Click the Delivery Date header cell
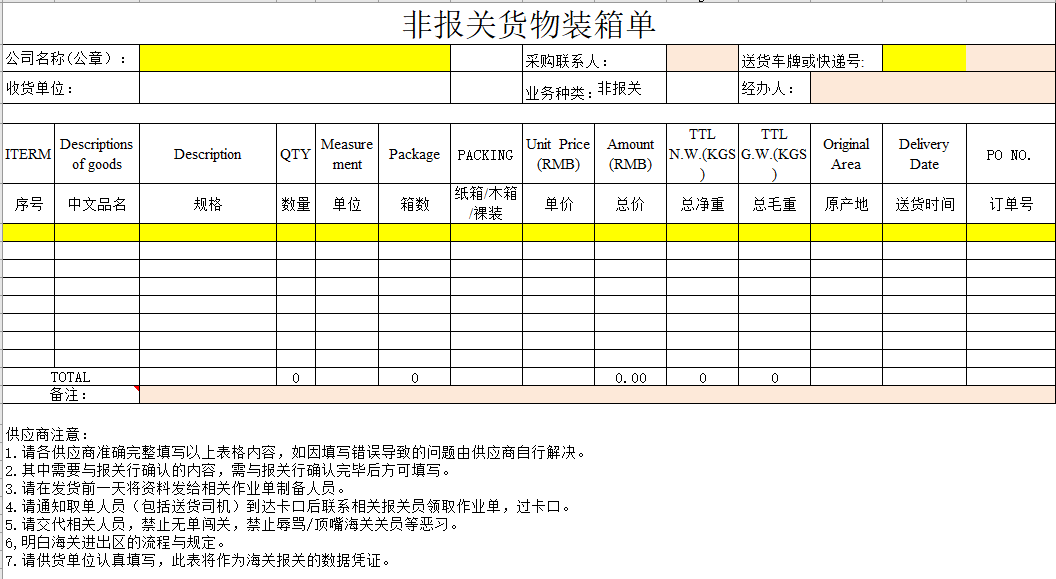Viewport: 1056px width, 579px height. click(x=924, y=155)
